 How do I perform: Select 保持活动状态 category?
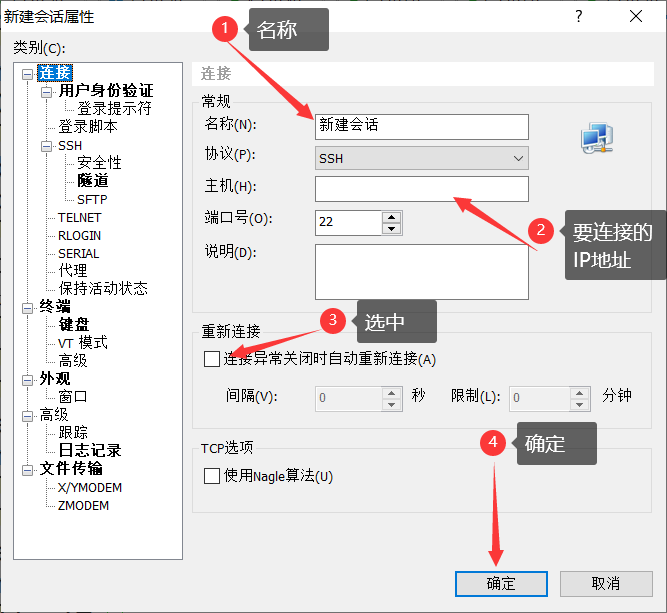[103, 288]
